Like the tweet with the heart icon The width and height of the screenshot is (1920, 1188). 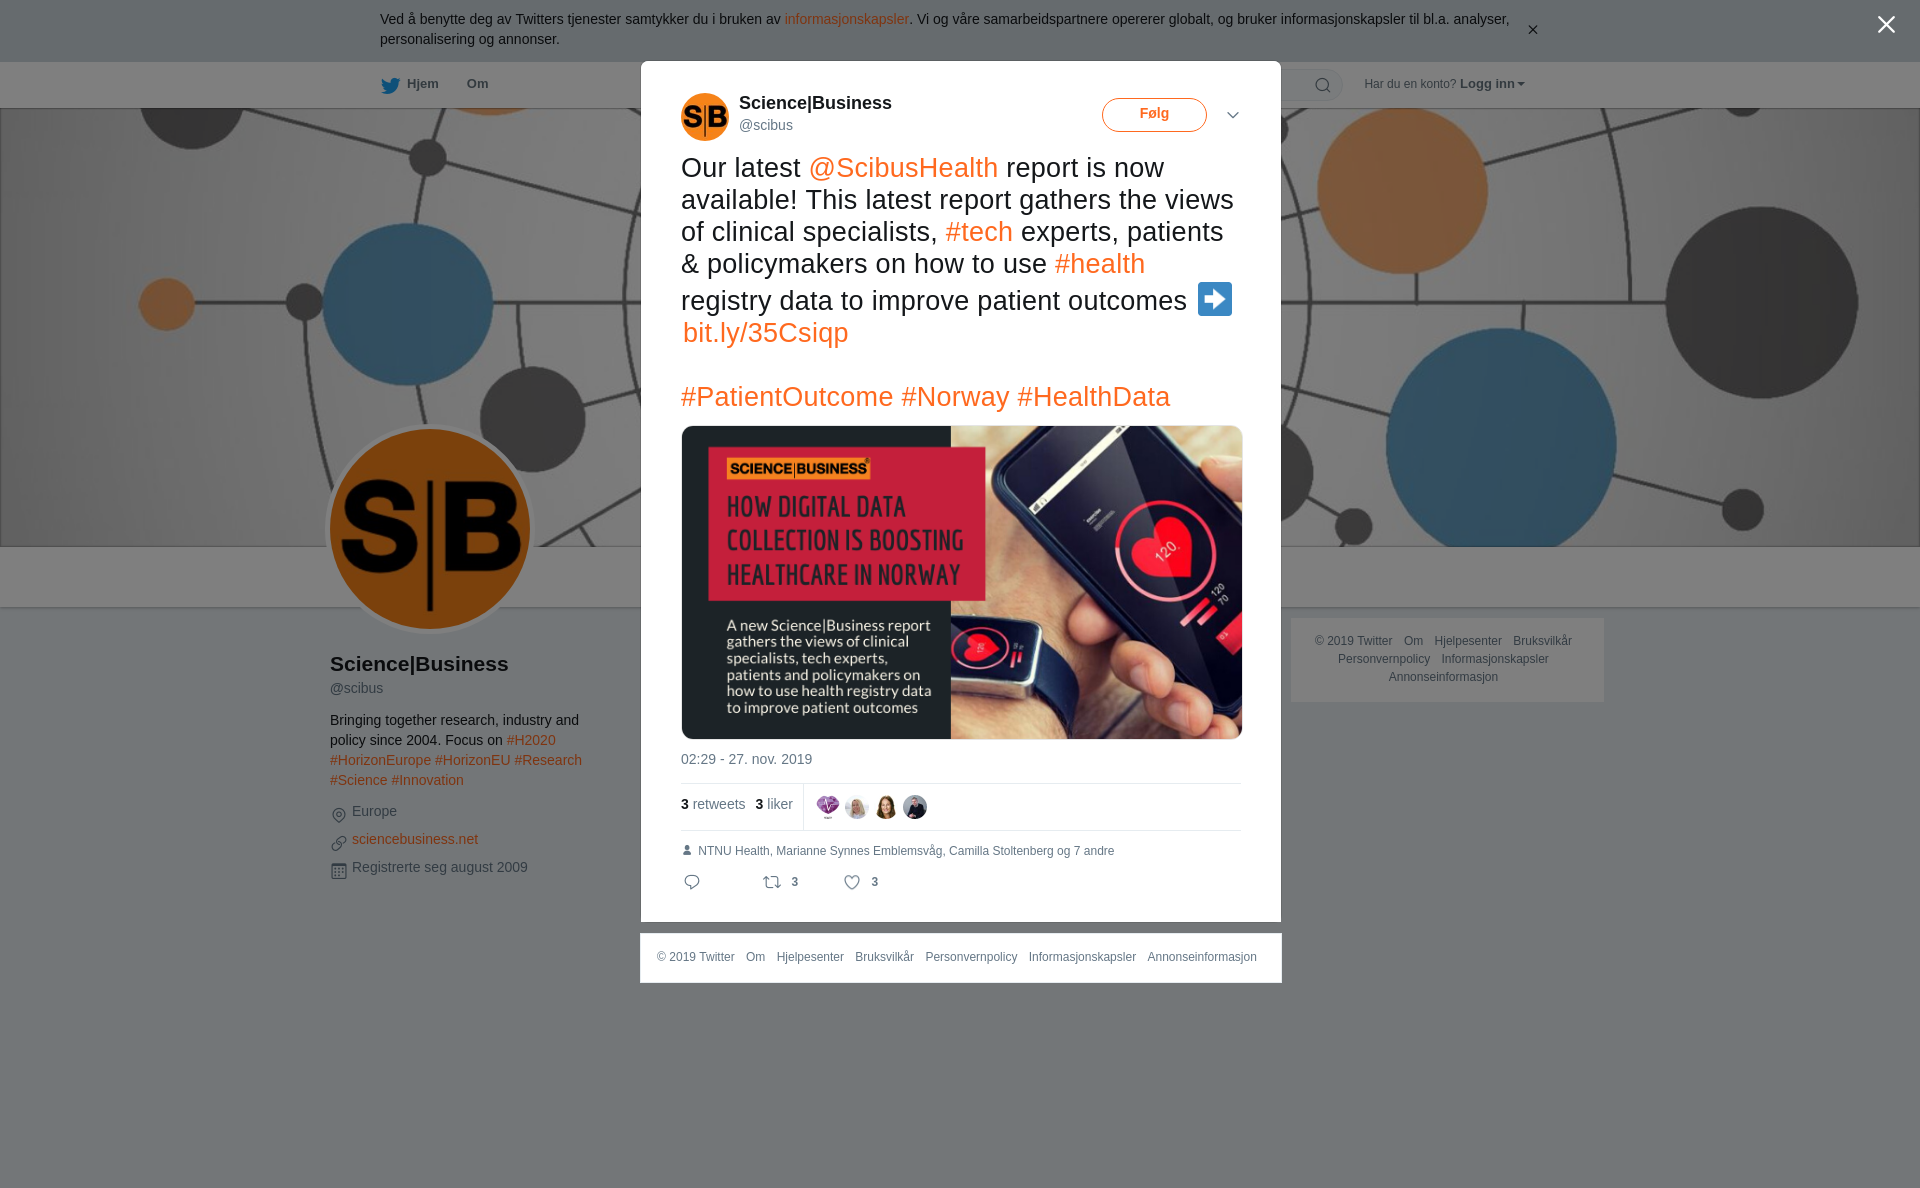(852, 882)
